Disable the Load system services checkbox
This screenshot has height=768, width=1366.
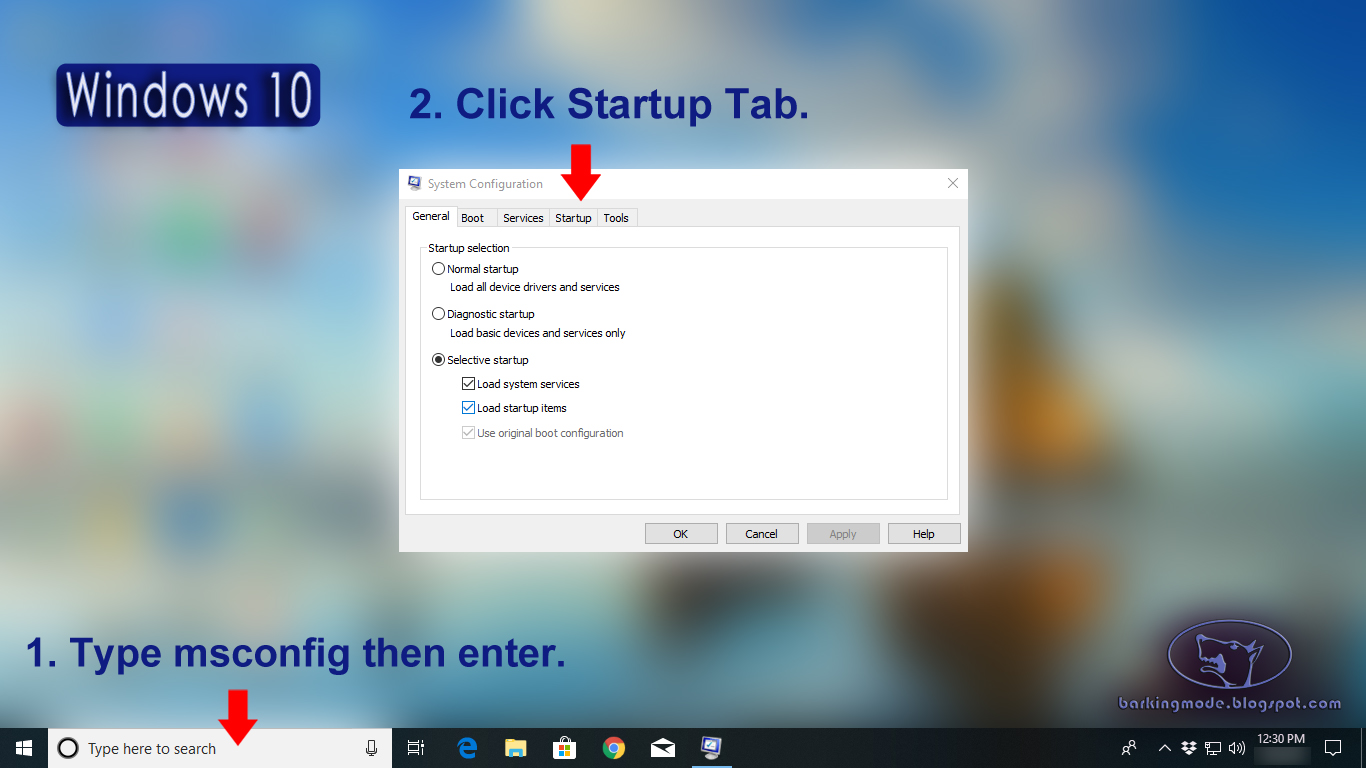point(468,383)
